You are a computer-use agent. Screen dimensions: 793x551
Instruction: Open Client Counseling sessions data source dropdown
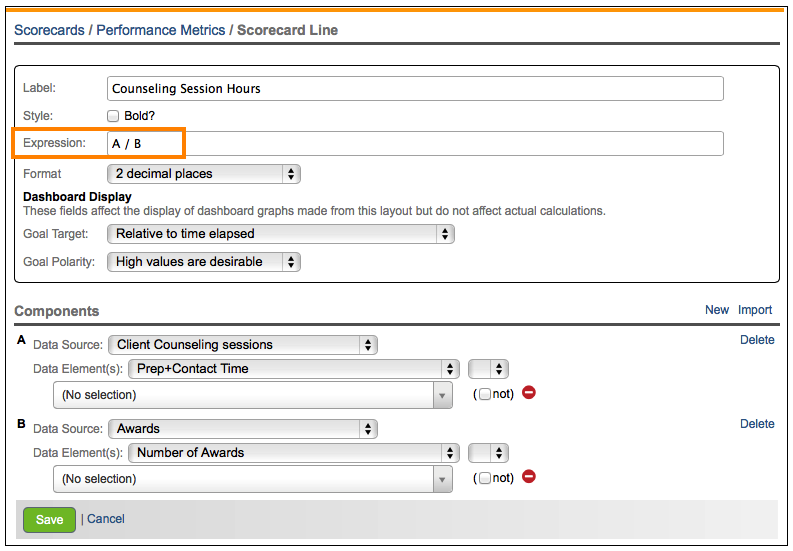coord(242,345)
